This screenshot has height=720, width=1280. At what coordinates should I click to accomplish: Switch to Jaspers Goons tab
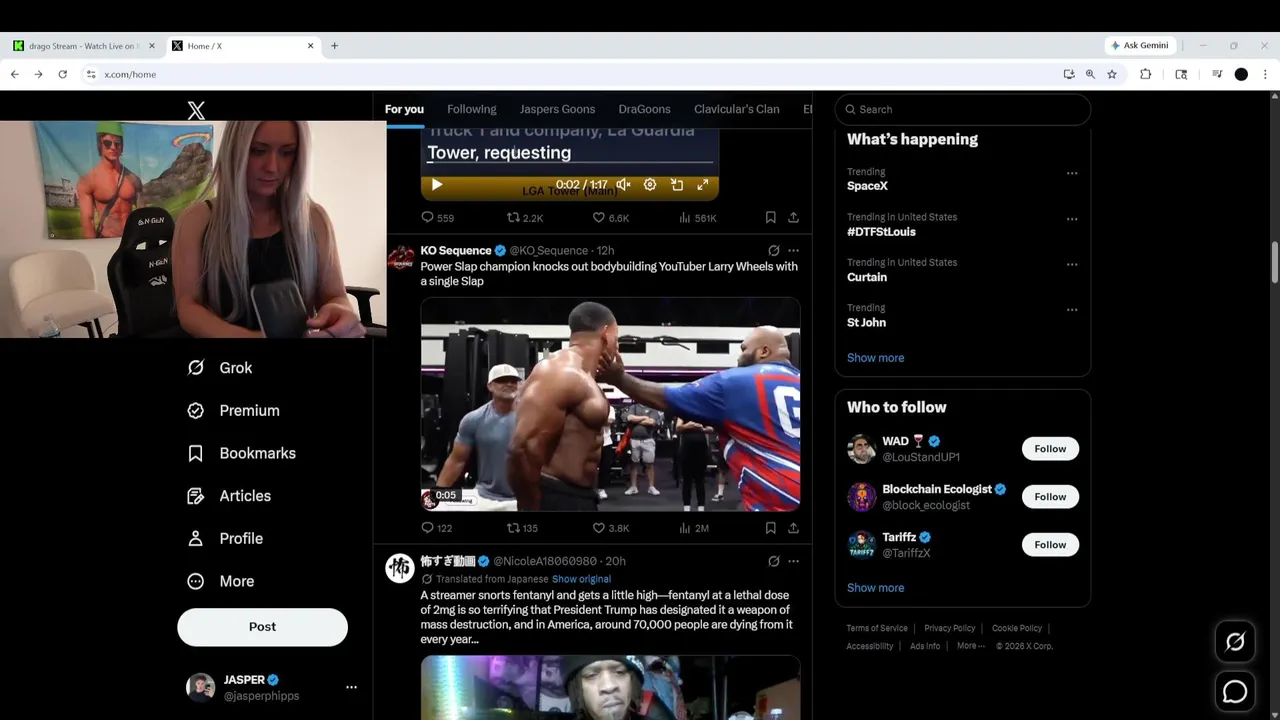[557, 109]
